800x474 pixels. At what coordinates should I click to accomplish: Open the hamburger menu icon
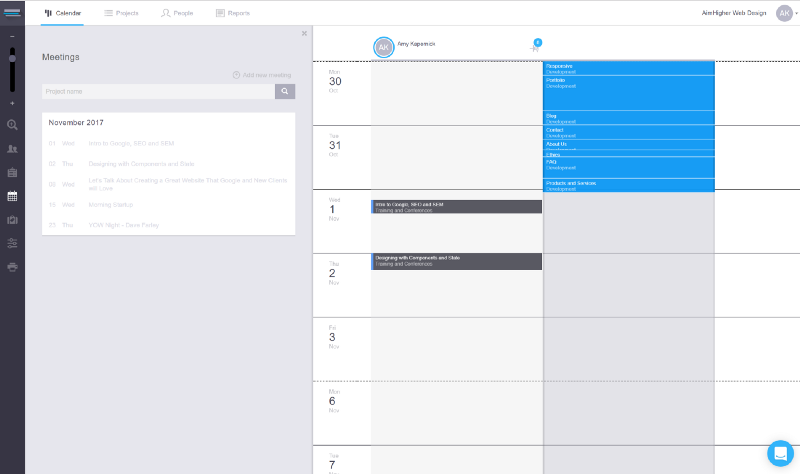click(x=12, y=12)
